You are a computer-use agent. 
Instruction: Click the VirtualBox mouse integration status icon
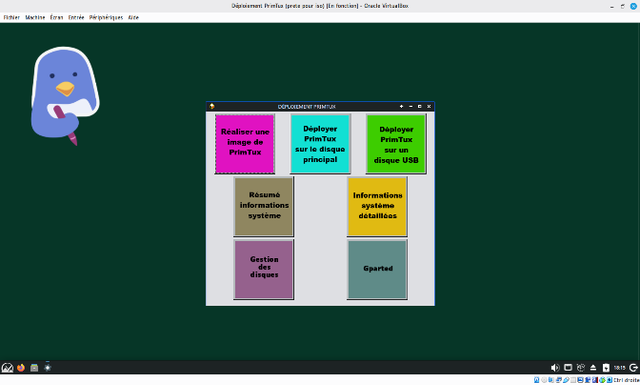pyautogui.click(x=602, y=380)
